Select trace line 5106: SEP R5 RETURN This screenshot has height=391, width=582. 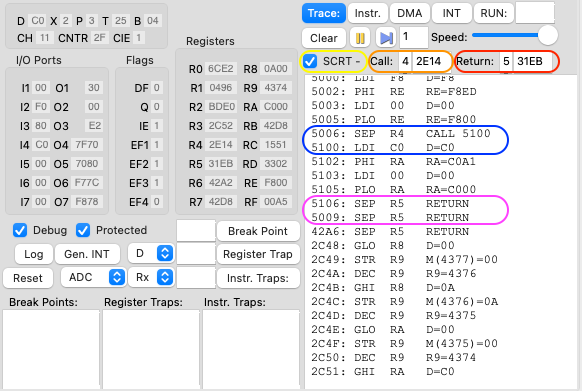coord(390,203)
